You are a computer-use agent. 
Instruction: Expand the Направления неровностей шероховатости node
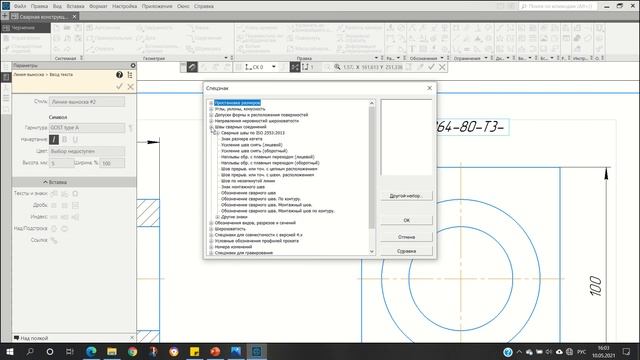(211, 121)
